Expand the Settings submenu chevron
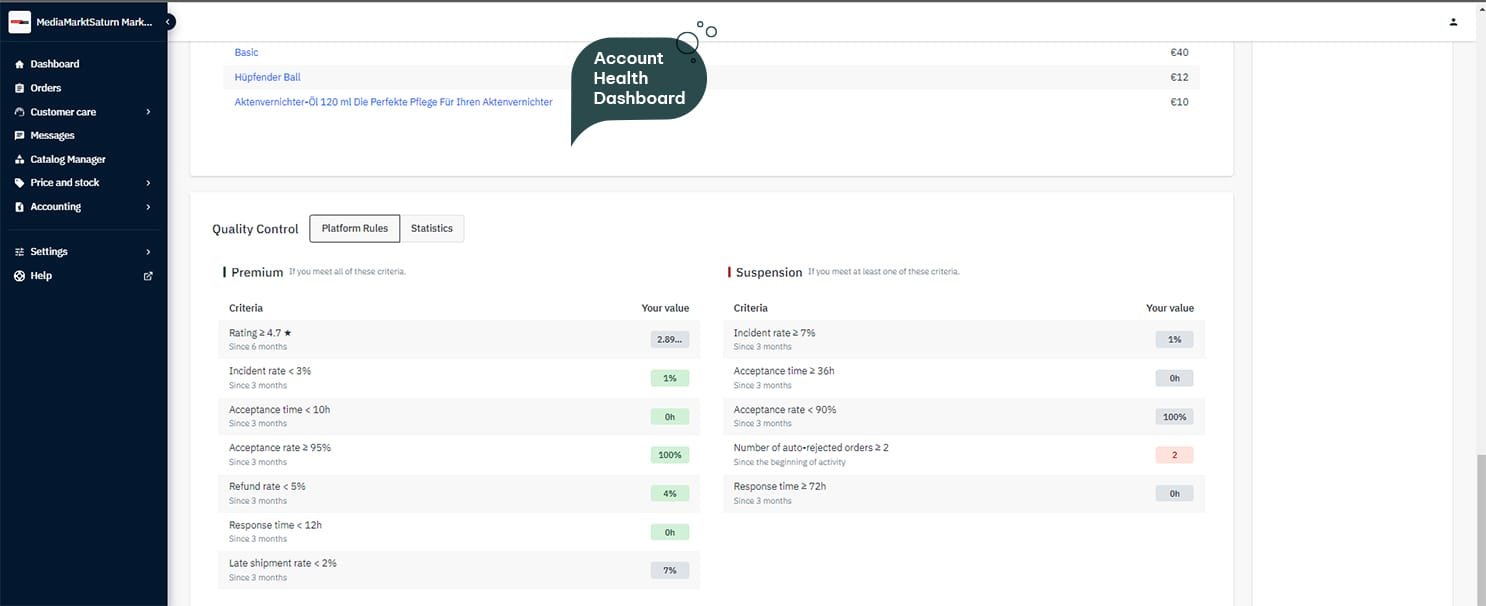 (148, 252)
